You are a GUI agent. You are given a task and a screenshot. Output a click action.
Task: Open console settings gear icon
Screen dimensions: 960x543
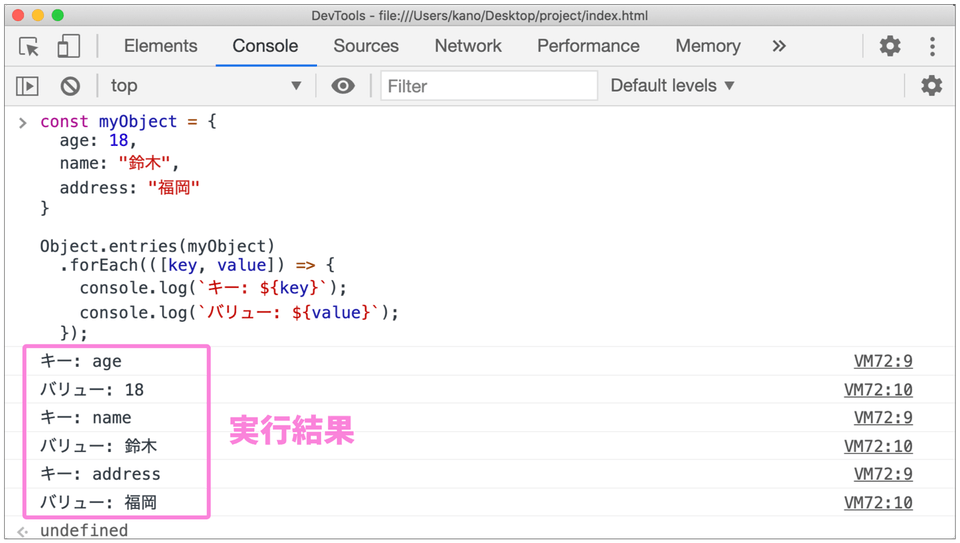pyautogui.click(x=931, y=86)
